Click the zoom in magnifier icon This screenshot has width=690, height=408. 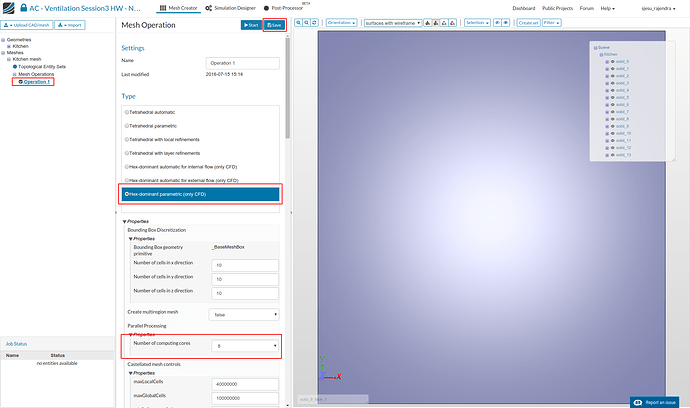click(x=299, y=22)
